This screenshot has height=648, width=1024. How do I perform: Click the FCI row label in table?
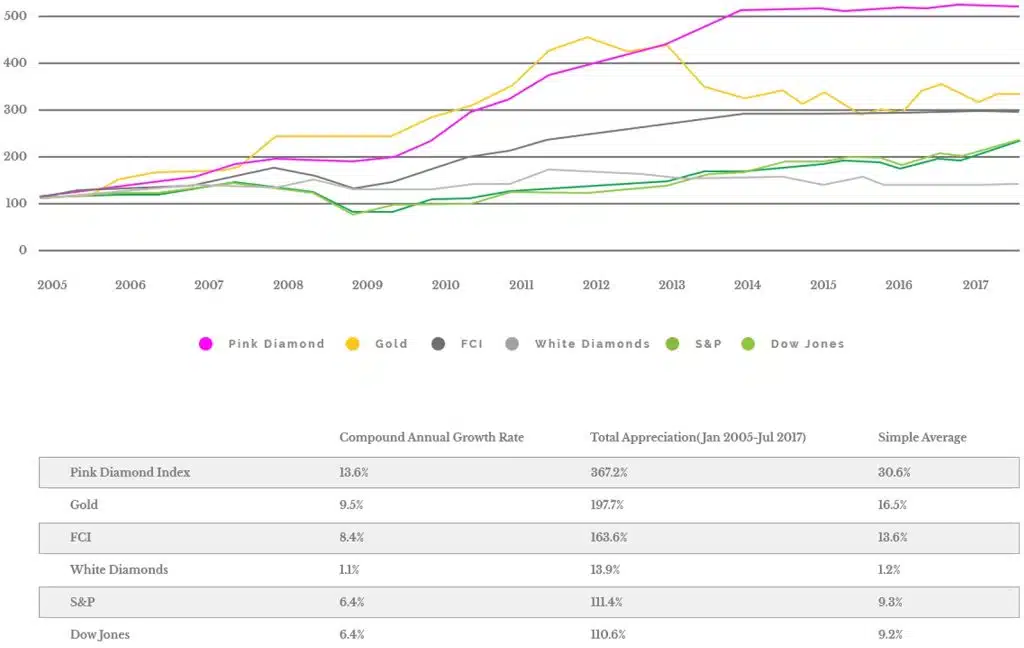click(81, 537)
